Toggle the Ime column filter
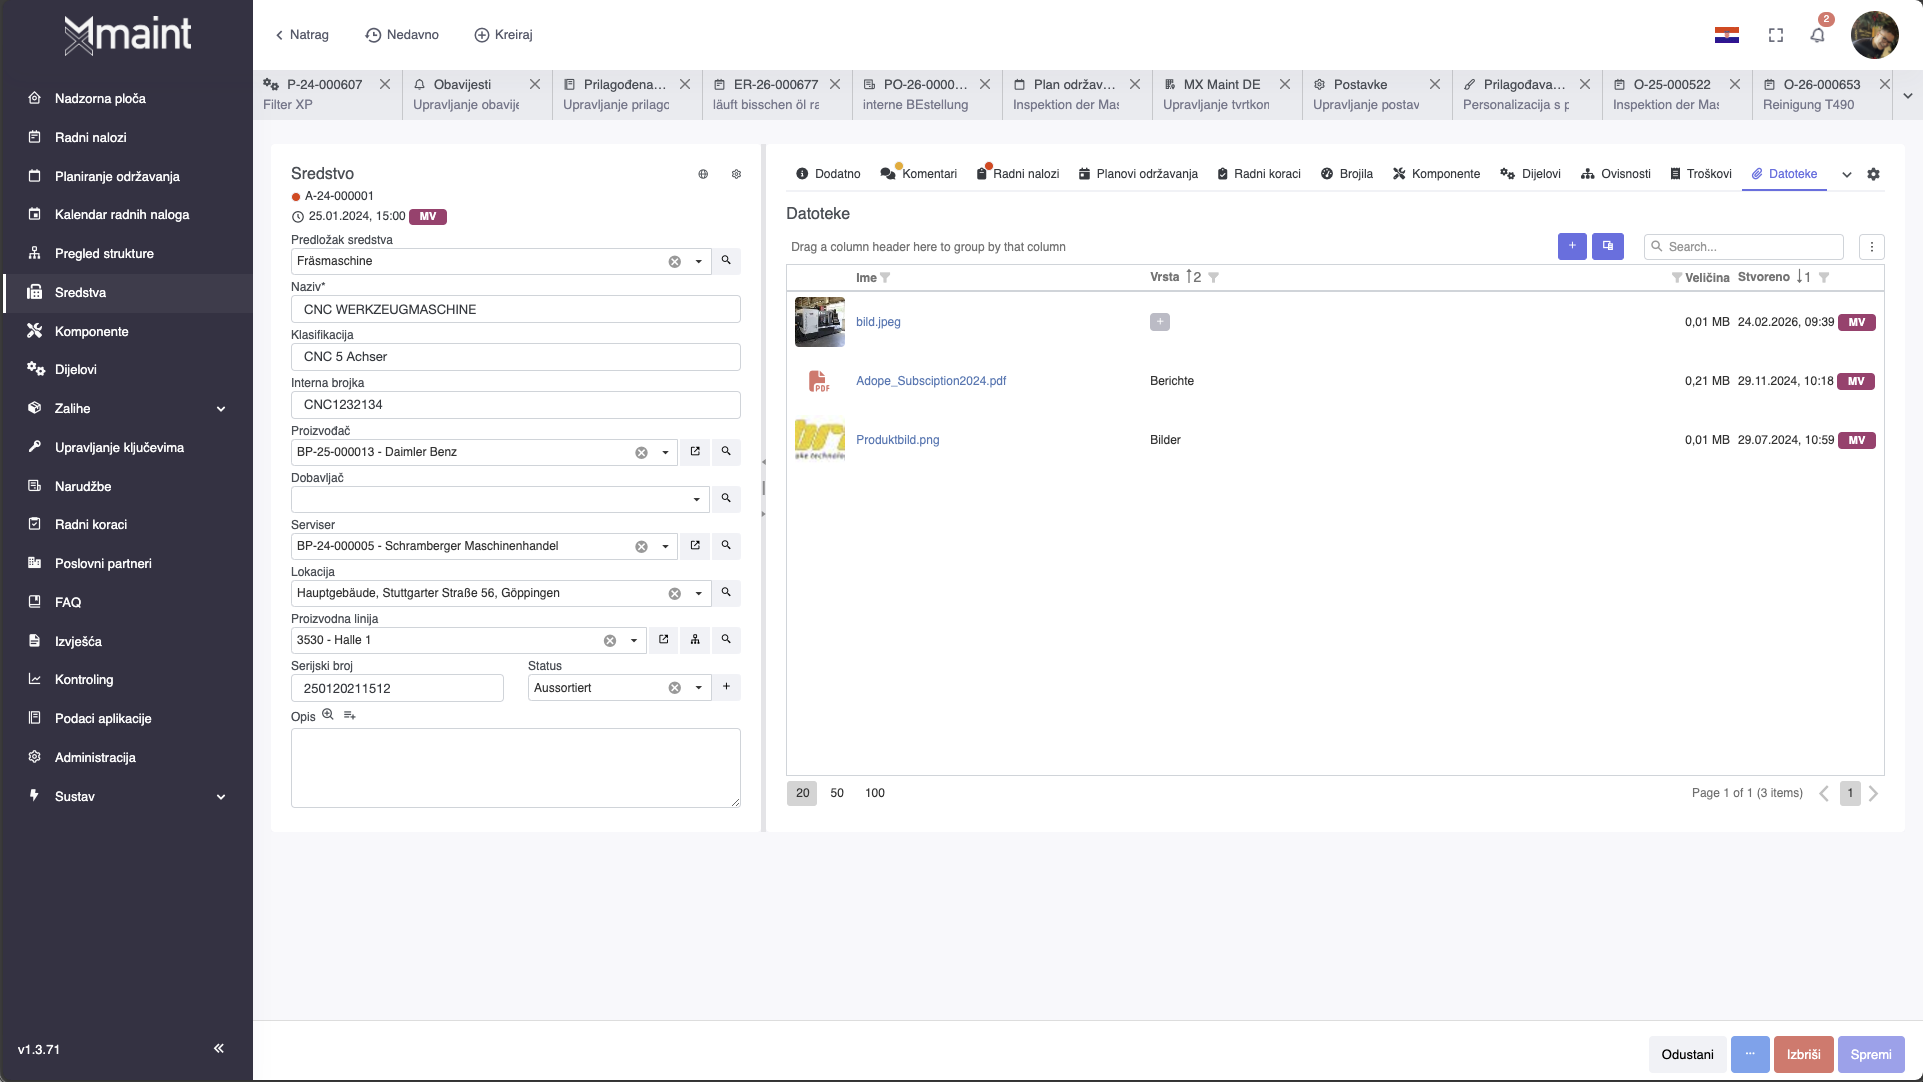The image size is (1923, 1082). pyautogui.click(x=885, y=278)
